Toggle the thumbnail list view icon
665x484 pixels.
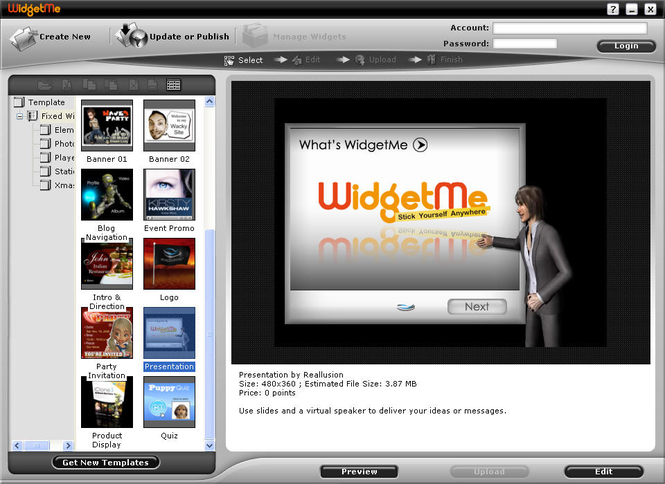(x=173, y=85)
